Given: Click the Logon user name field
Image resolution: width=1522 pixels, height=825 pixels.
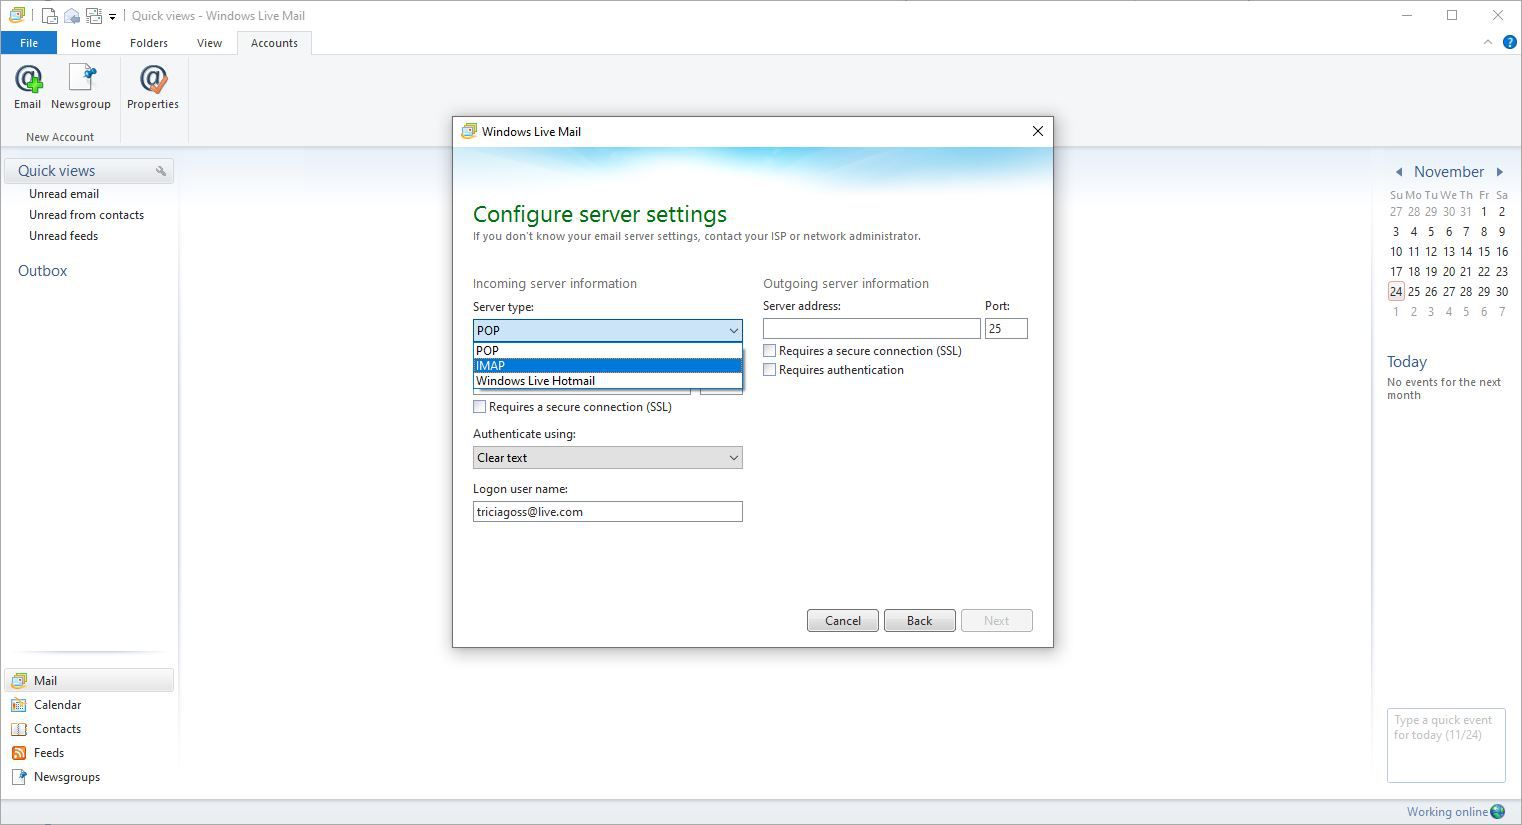Looking at the screenshot, I should [x=608, y=511].
